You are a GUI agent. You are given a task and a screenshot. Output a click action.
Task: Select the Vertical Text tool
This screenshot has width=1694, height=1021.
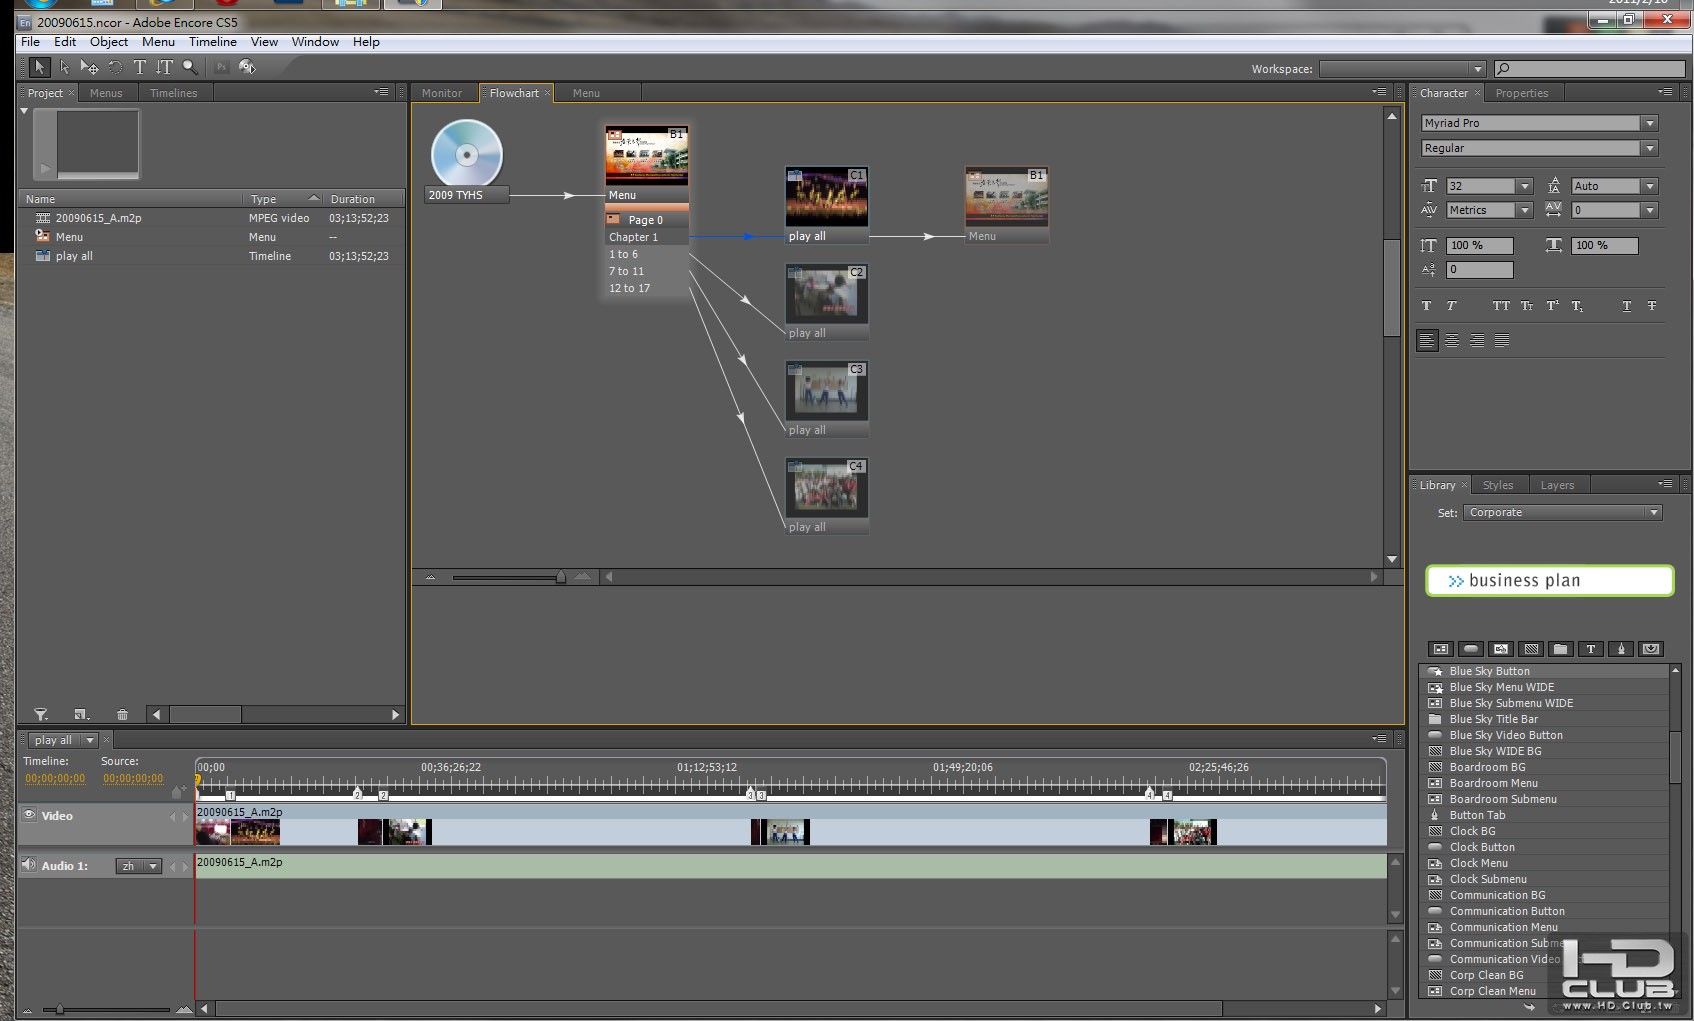coord(164,67)
